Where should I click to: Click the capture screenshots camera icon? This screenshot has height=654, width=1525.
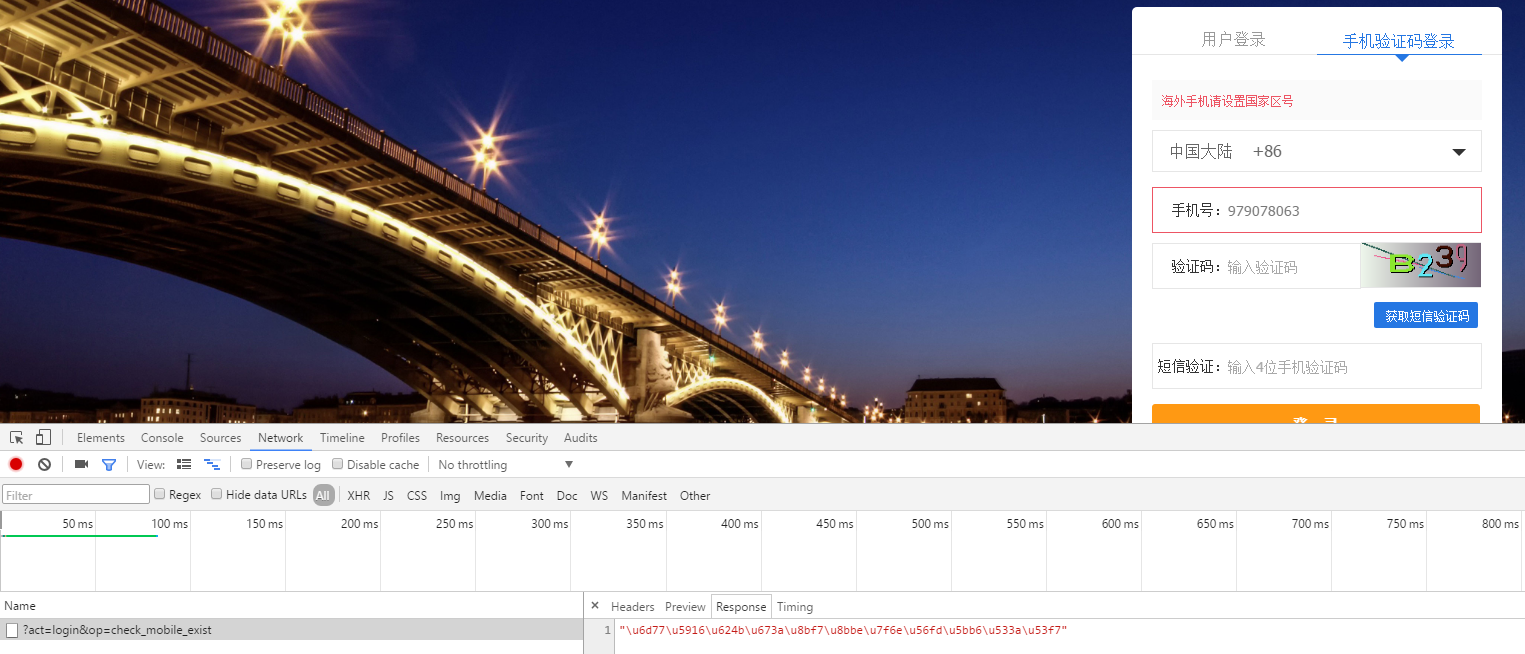pos(82,465)
